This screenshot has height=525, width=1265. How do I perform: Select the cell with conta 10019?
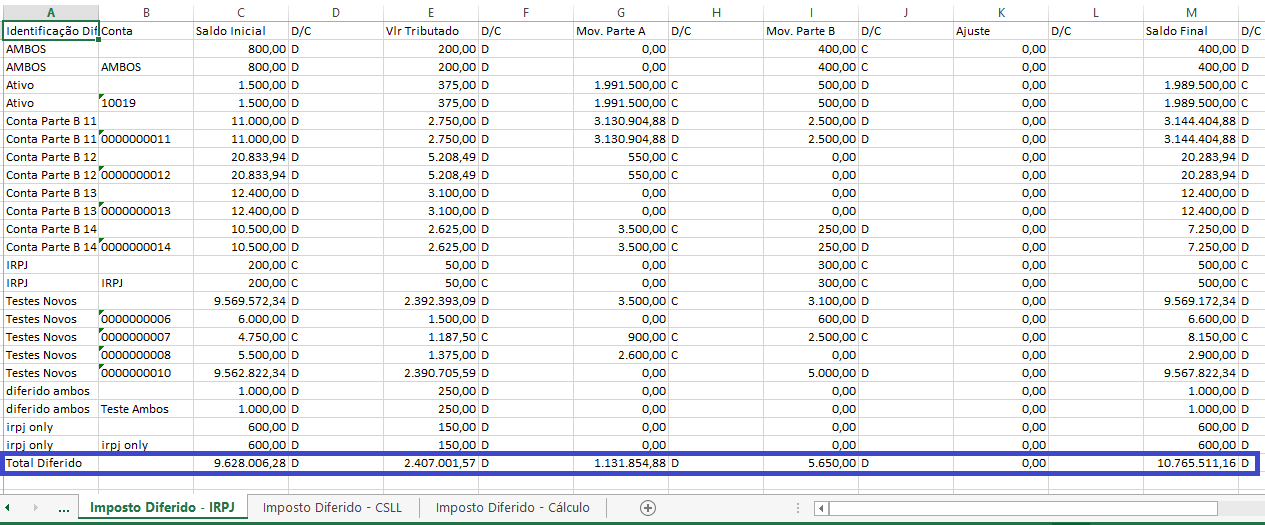[145, 103]
